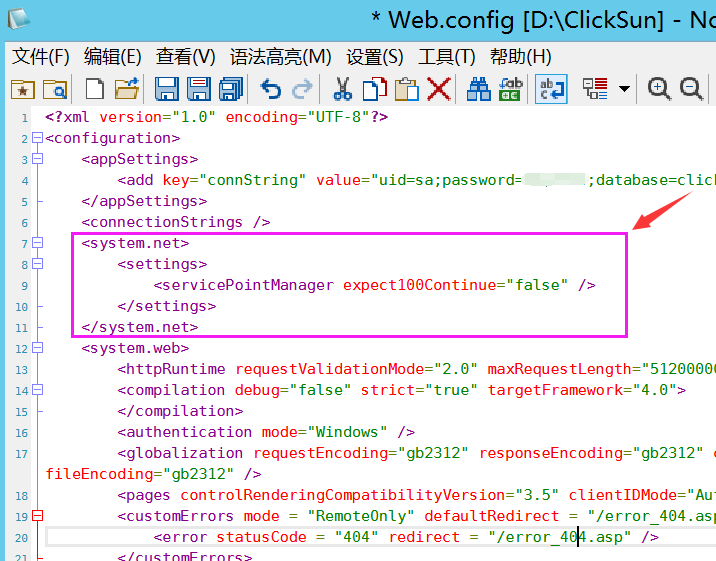Save all open files icon
Image resolution: width=716 pixels, height=561 pixels.
coord(231,89)
